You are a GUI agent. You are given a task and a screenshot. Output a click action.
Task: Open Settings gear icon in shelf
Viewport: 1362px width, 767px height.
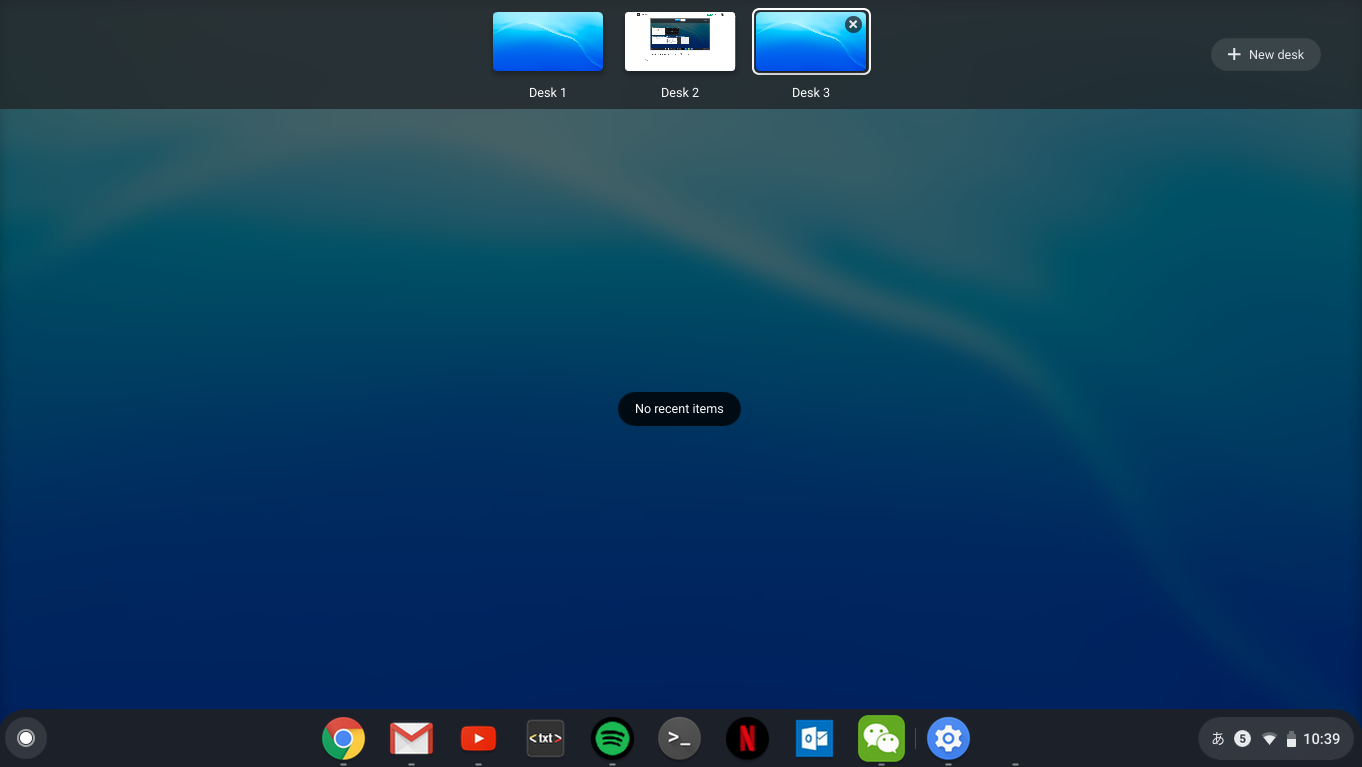coord(948,739)
